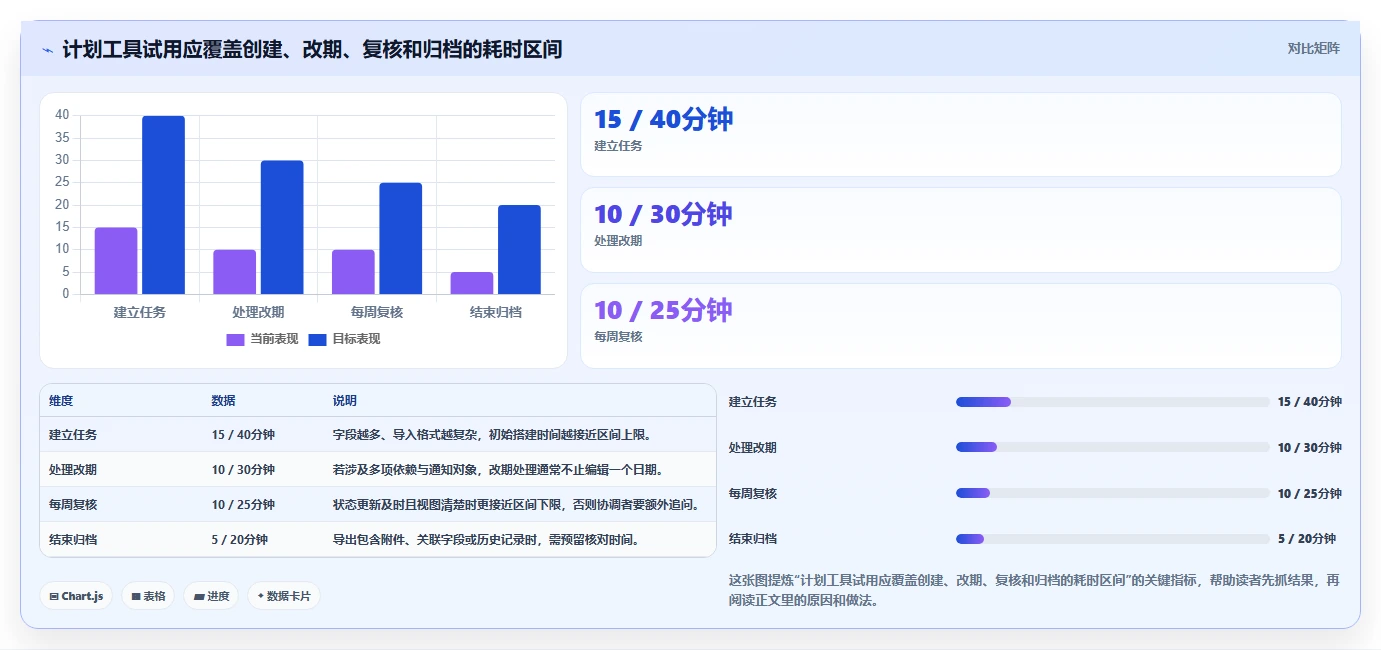Click 15 / 40分钟 value after progress bar
Image resolution: width=1381 pixels, height=650 pixels.
tap(1310, 402)
